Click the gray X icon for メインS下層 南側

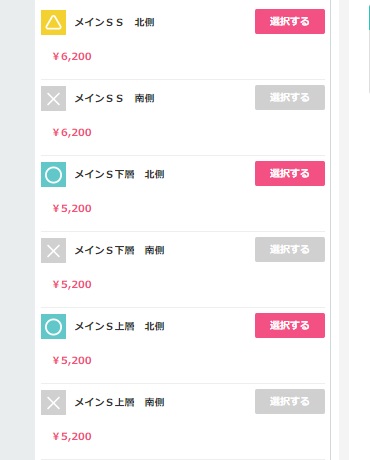(x=53, y=250)
